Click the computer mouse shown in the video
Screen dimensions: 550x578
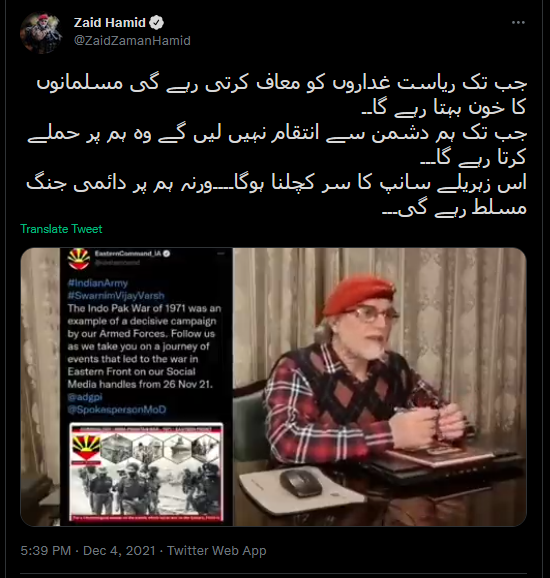coord(301,483)
